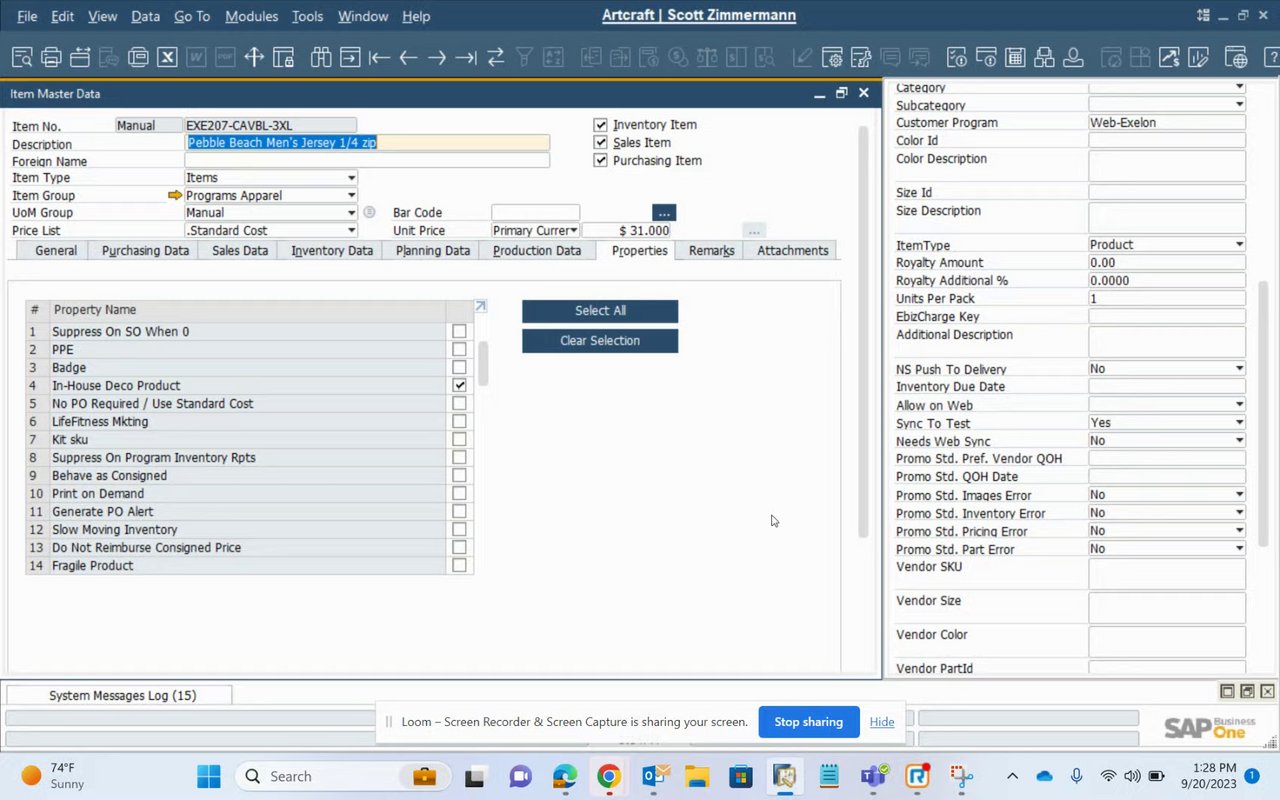Expand the NS Push To Delivery dropdown
Viewport: 1280px width, 800px height.
(x=1240, y=369)
